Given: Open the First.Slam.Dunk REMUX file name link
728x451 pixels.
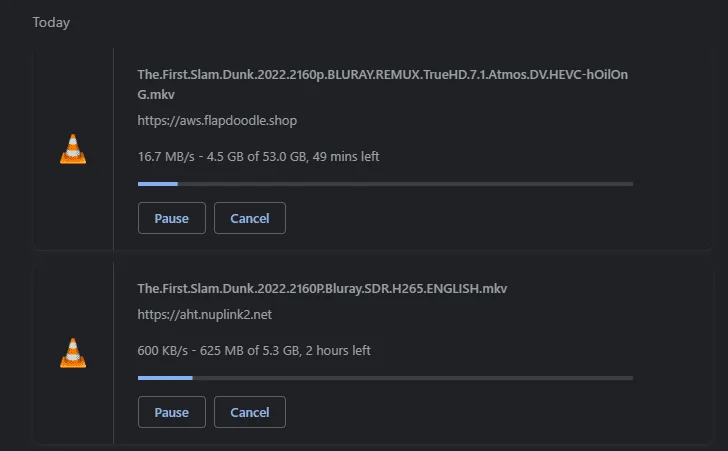Looking at the screenshot, I should pos(383,84).
